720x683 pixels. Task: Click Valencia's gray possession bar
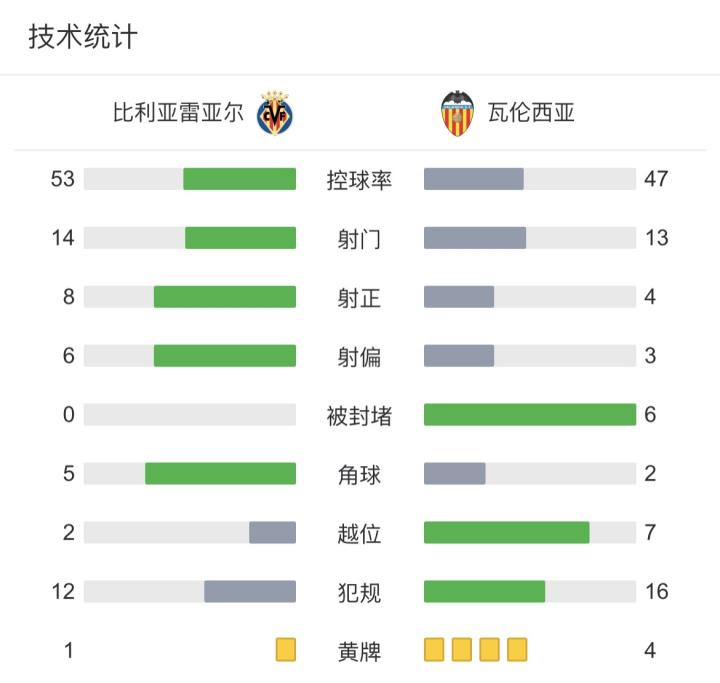[x=474, y=179]
